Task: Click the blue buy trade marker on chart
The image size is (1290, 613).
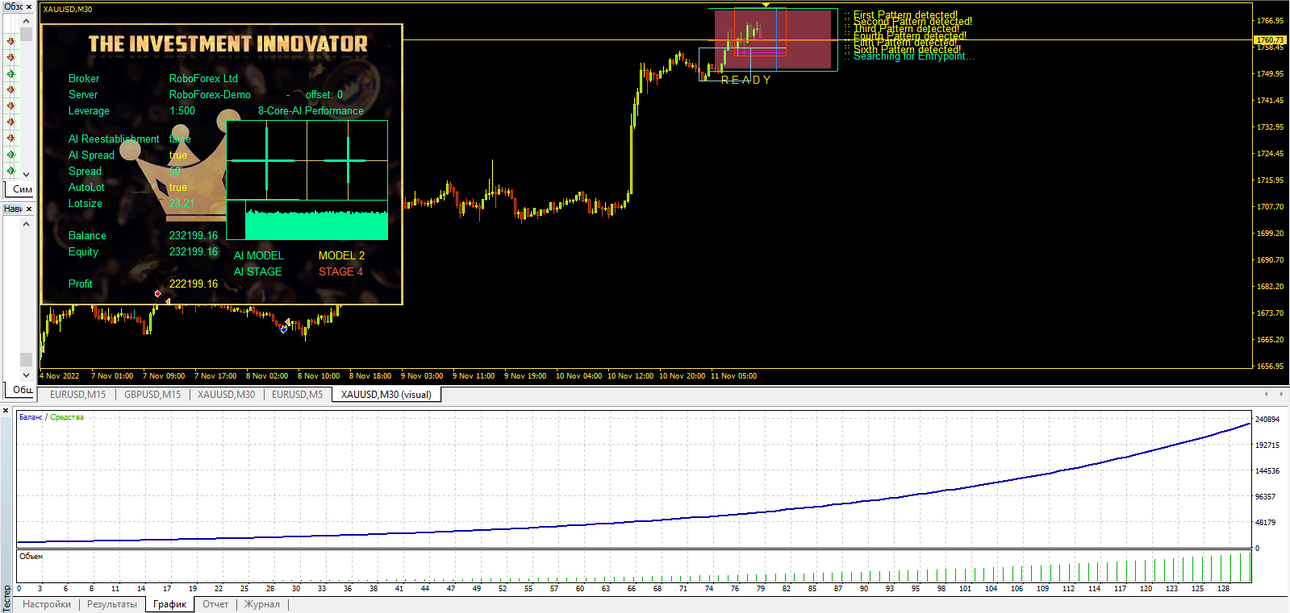Action: [x=284, y=329]
